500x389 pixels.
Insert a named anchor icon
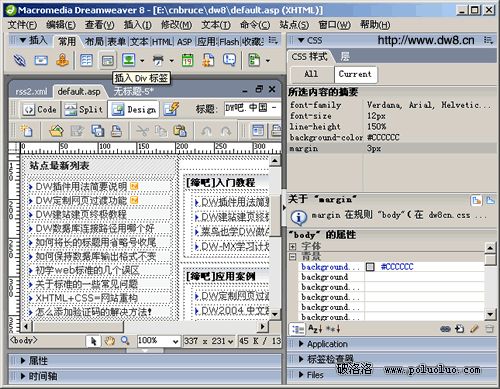(62, 60)
